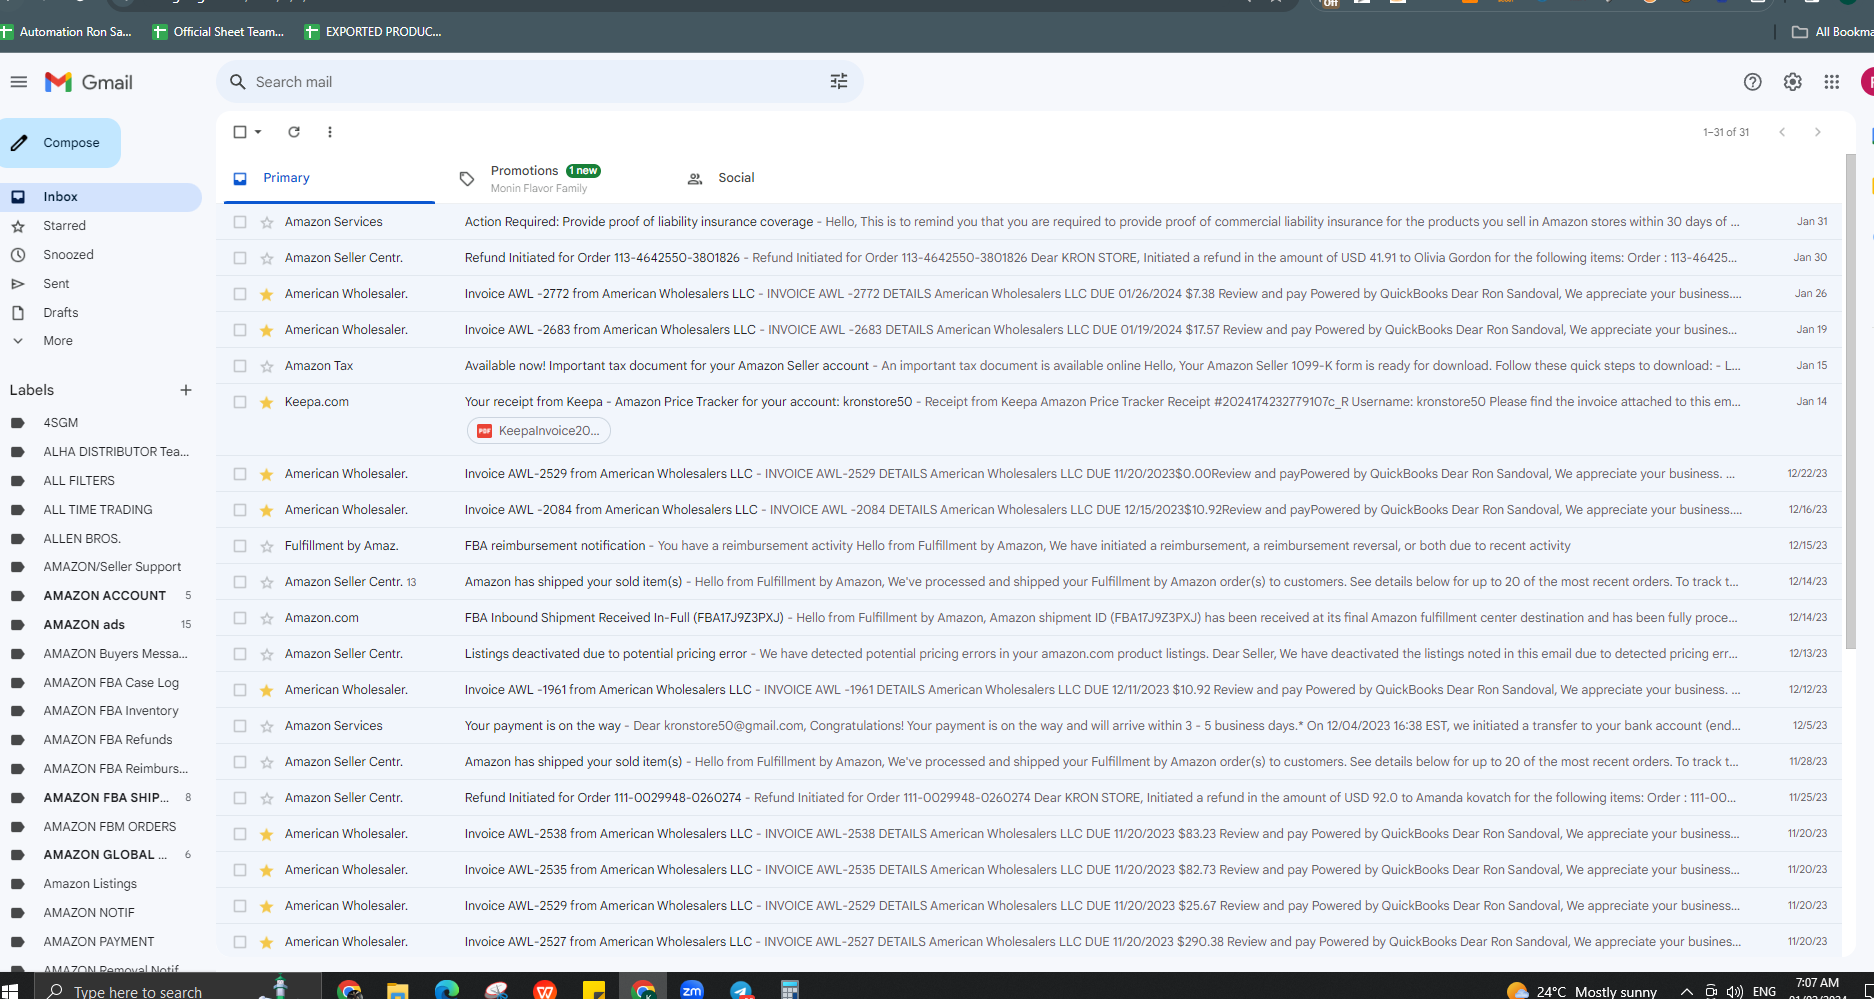Switch to the Promotions tab
The height and width of the screenshot is (999, 1874).
(x=545, y=179)
